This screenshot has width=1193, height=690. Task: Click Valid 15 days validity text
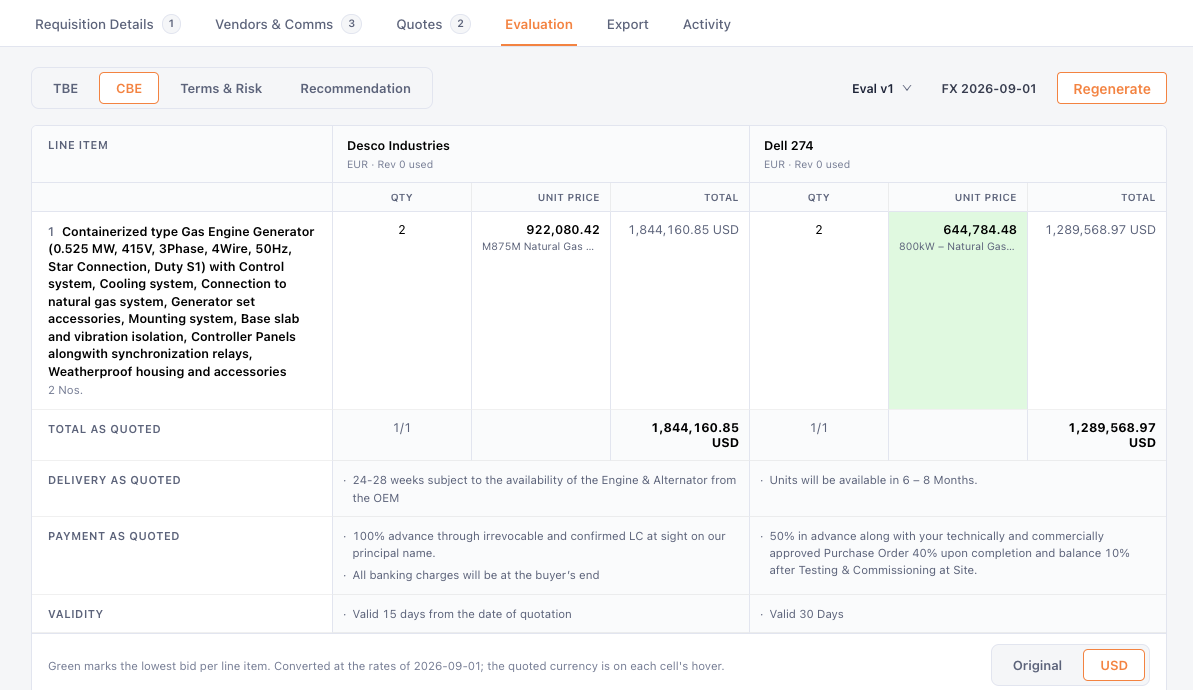[x=462, y=614]
